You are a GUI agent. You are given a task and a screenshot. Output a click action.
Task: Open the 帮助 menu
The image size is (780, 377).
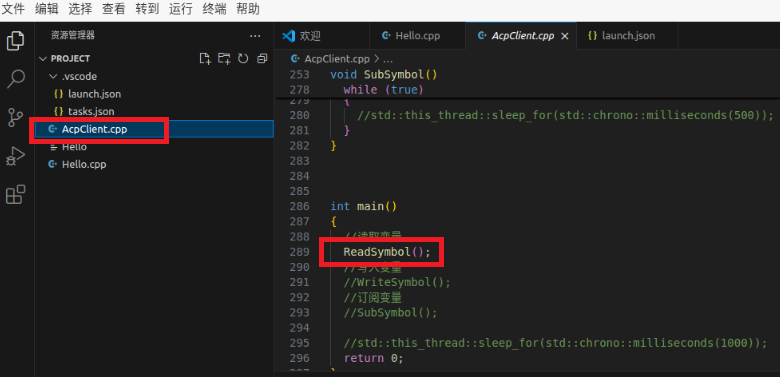(x=248, y=9)
